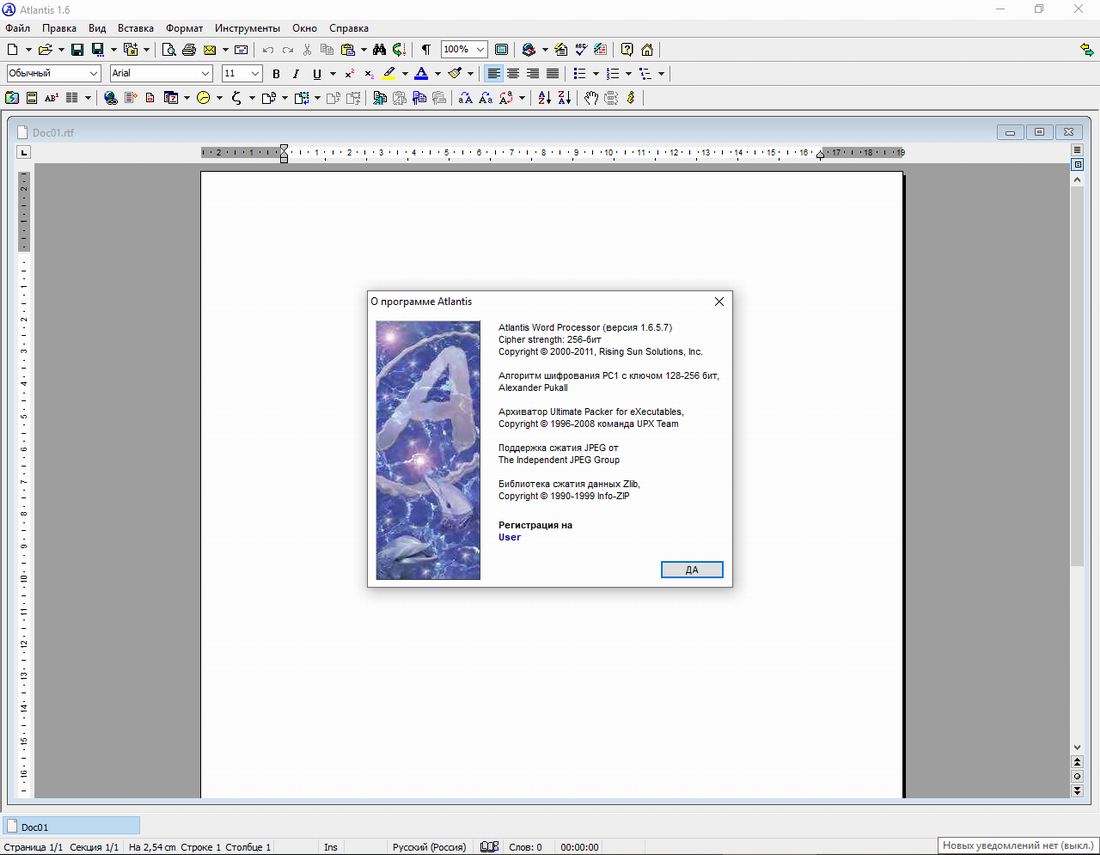Sort ascending with the A-Z arrow icon
Viewport: 1100px width, 855px height.
(544, 98)
